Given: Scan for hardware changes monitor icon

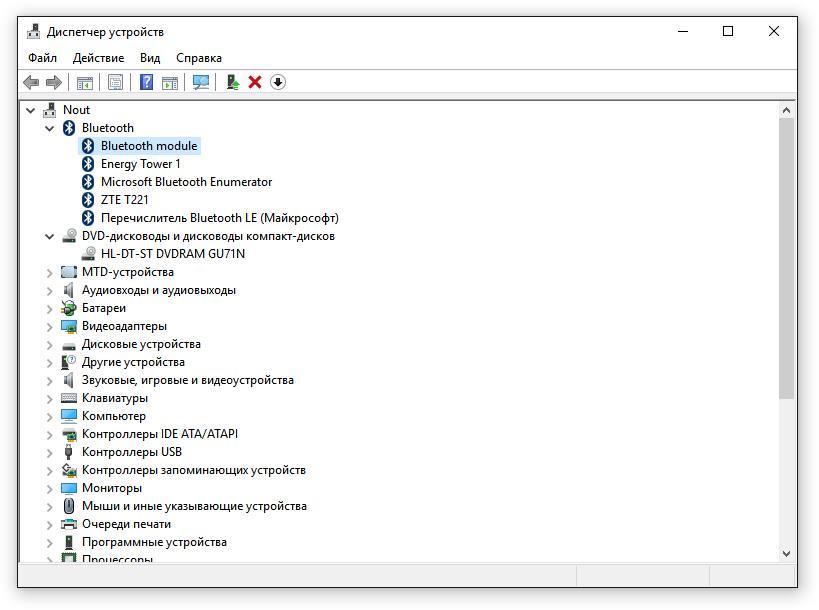Looking at the screenshot, I should coord(201,82).
